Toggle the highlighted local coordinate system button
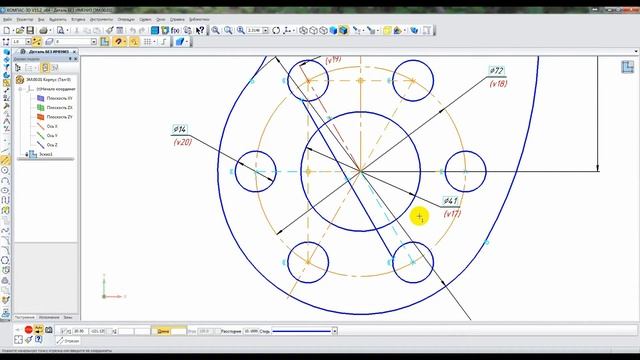The height and width of the screenshot is (360, 640). click(37, 42)
